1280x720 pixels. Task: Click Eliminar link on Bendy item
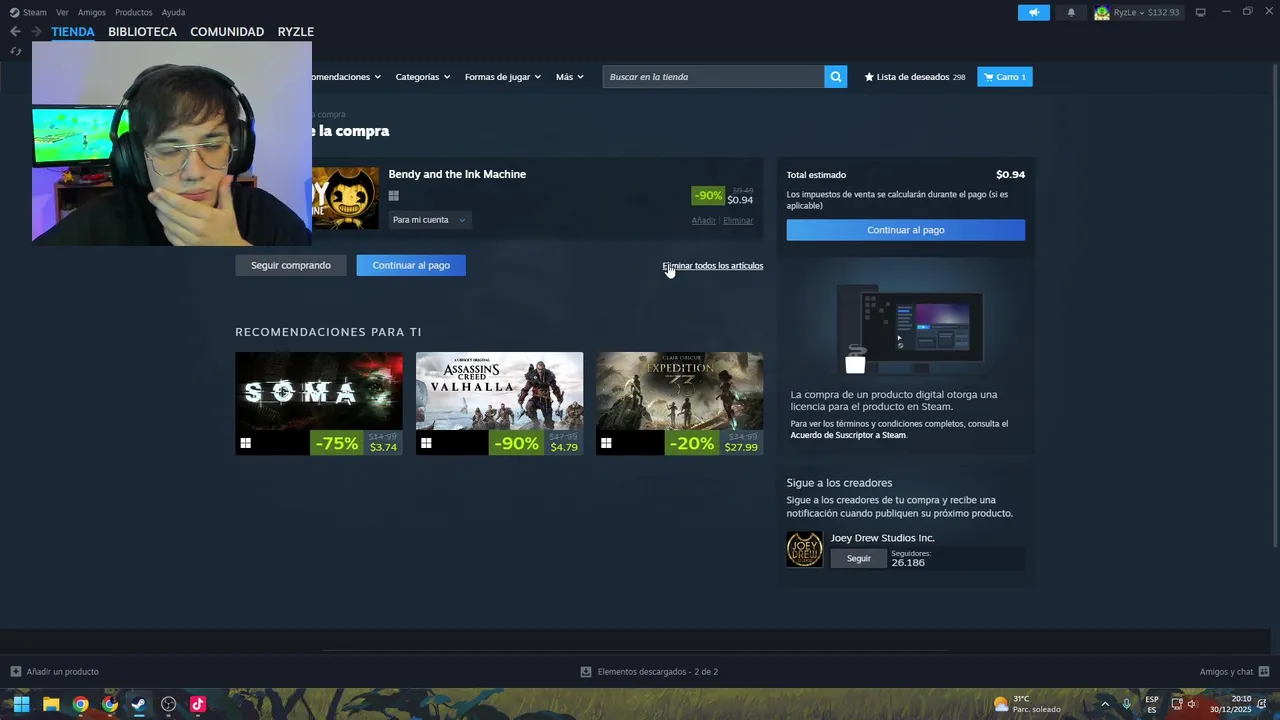(738, 220)
